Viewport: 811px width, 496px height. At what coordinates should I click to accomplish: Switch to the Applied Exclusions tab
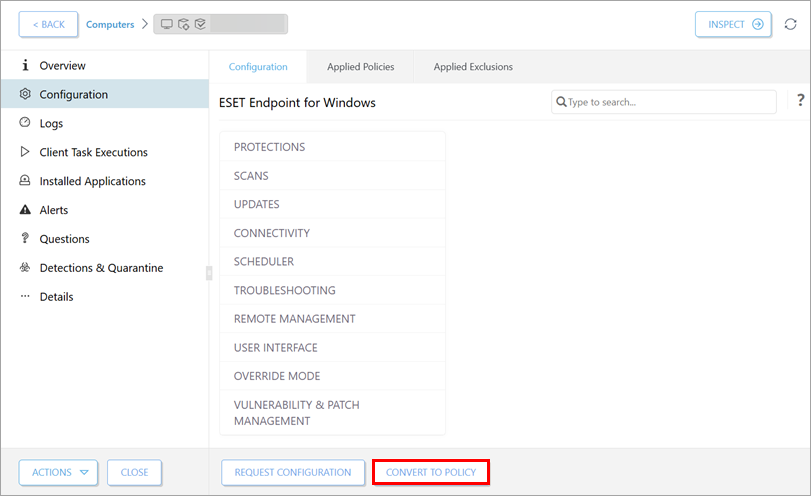tap(473, 67)
